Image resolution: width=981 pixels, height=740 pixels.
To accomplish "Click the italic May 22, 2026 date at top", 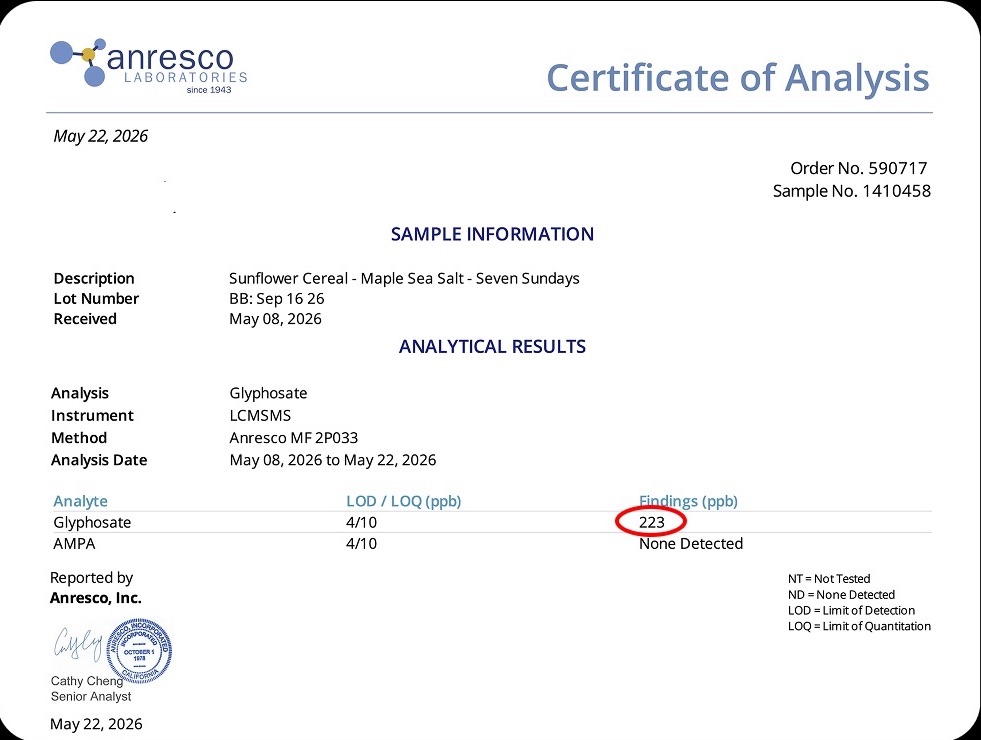I will [101, 136].
